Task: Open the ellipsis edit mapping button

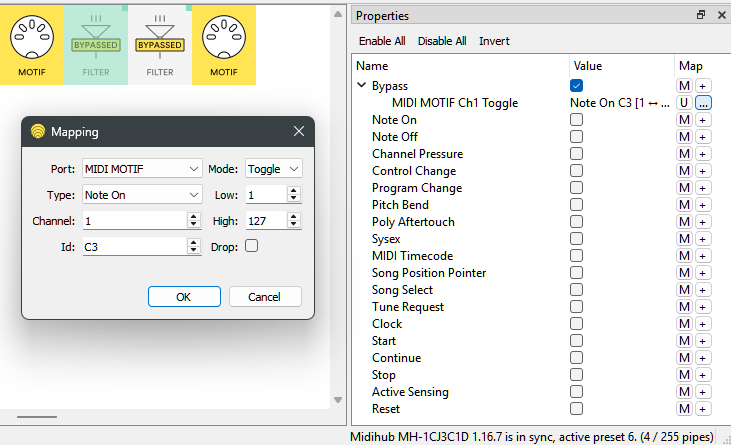Action: point(703,103)
